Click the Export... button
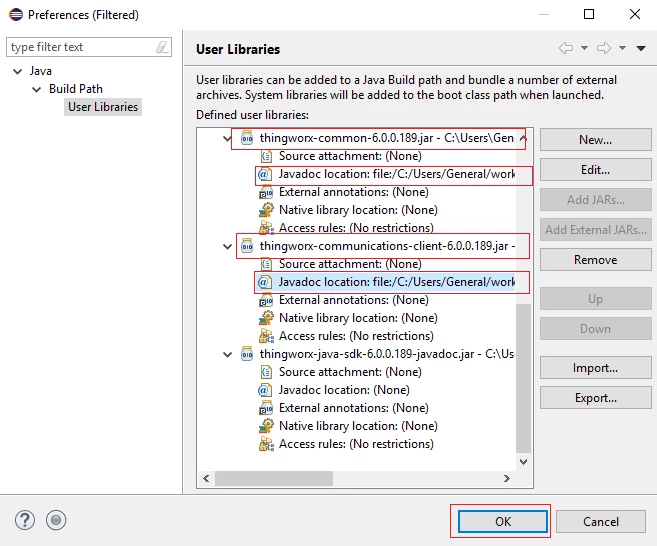Image resolution: width=657 pixels, height=546 pixels. [595, 398]
